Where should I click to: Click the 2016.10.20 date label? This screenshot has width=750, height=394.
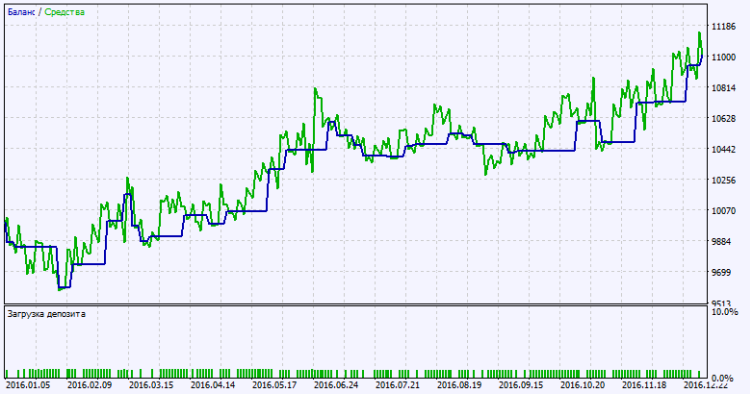[583, 385]
